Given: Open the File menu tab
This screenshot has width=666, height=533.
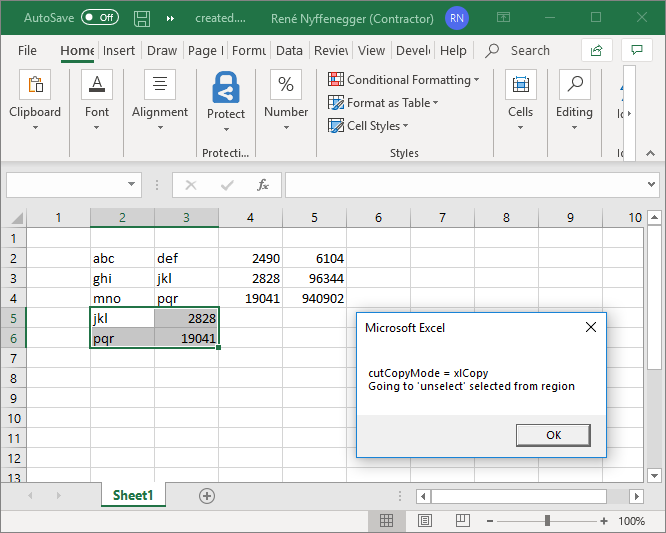Looking at the screenshot, I should pos(27,51).
